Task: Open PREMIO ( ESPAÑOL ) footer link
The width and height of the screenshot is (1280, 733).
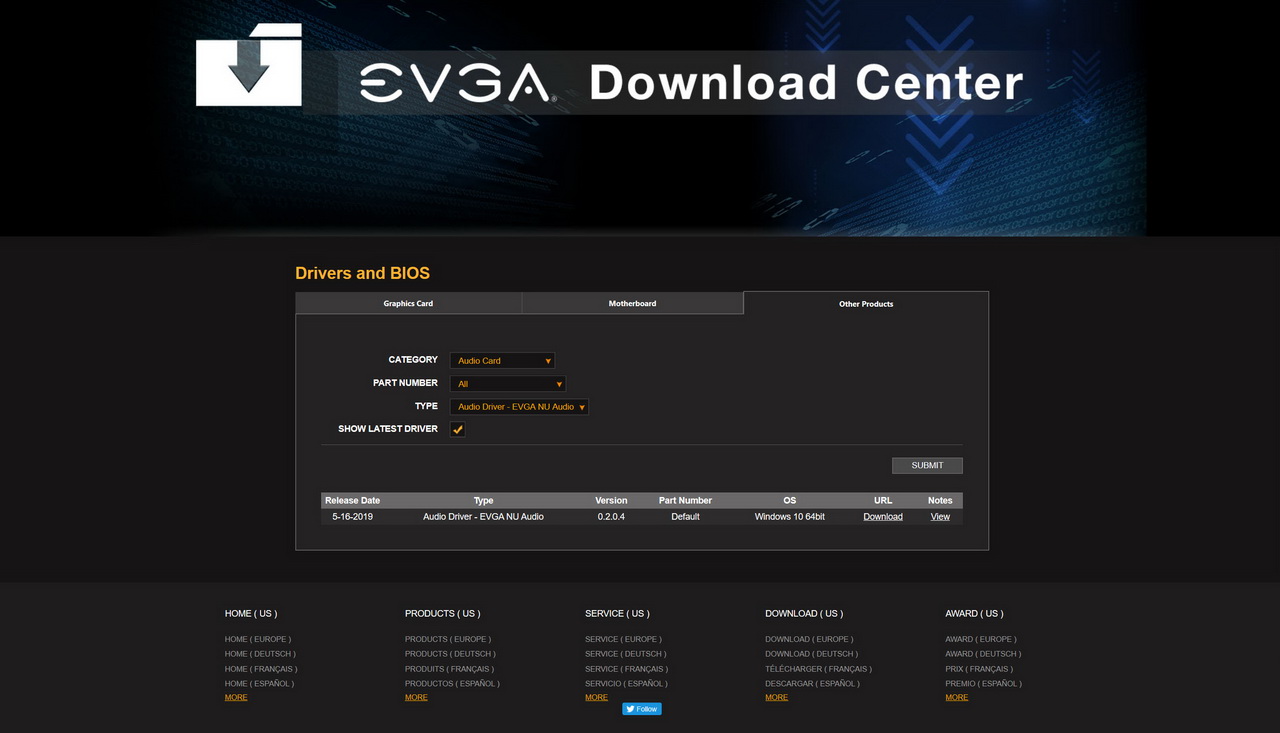Action: click(x=984, y=684)
